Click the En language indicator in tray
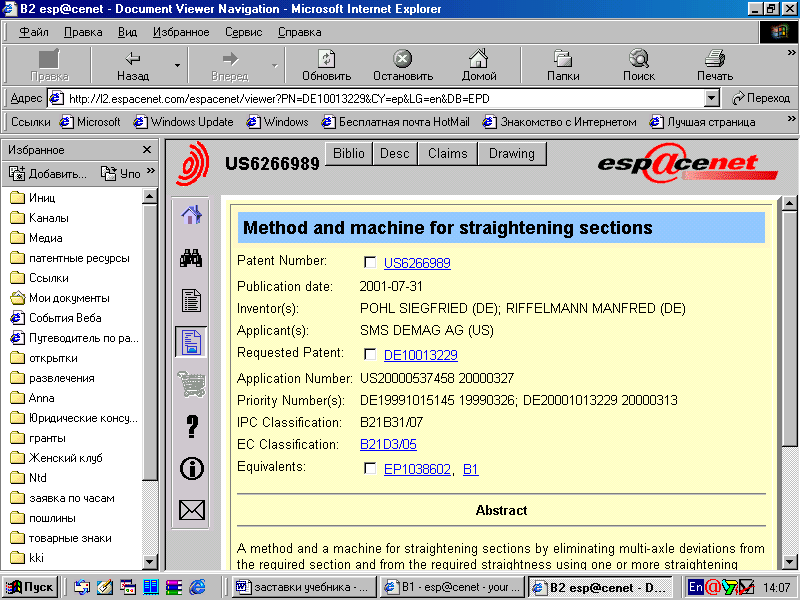800x600 pixels. point(695,587)
